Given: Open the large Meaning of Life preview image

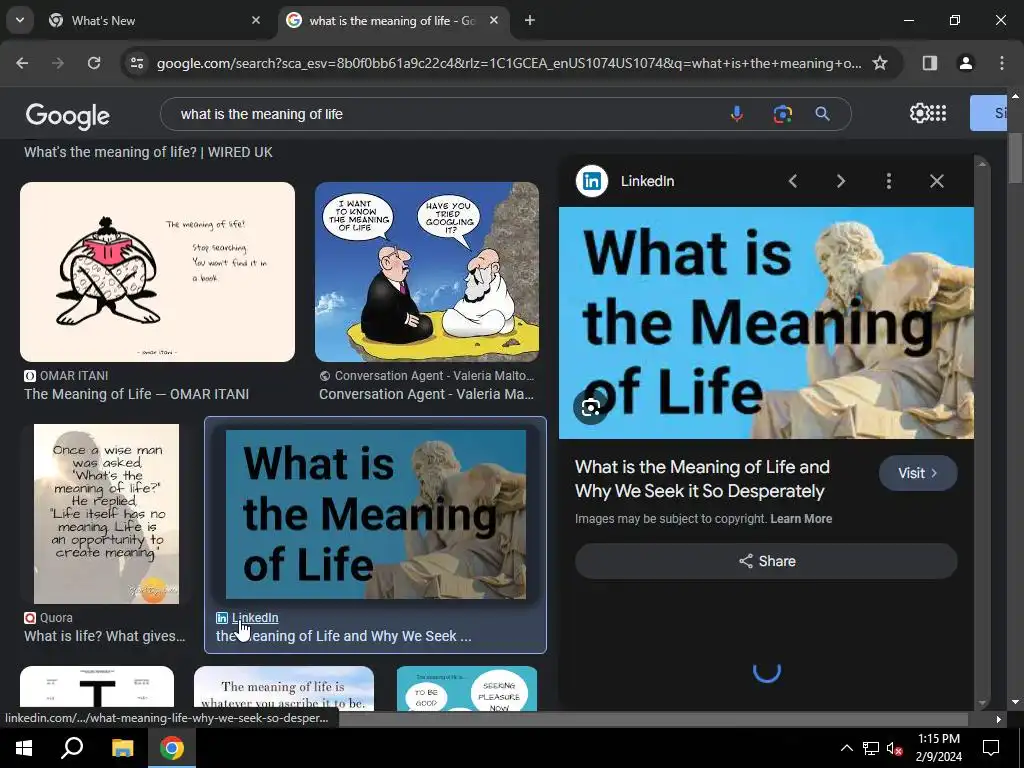Looking at the screenshot, I should [766, 323].
